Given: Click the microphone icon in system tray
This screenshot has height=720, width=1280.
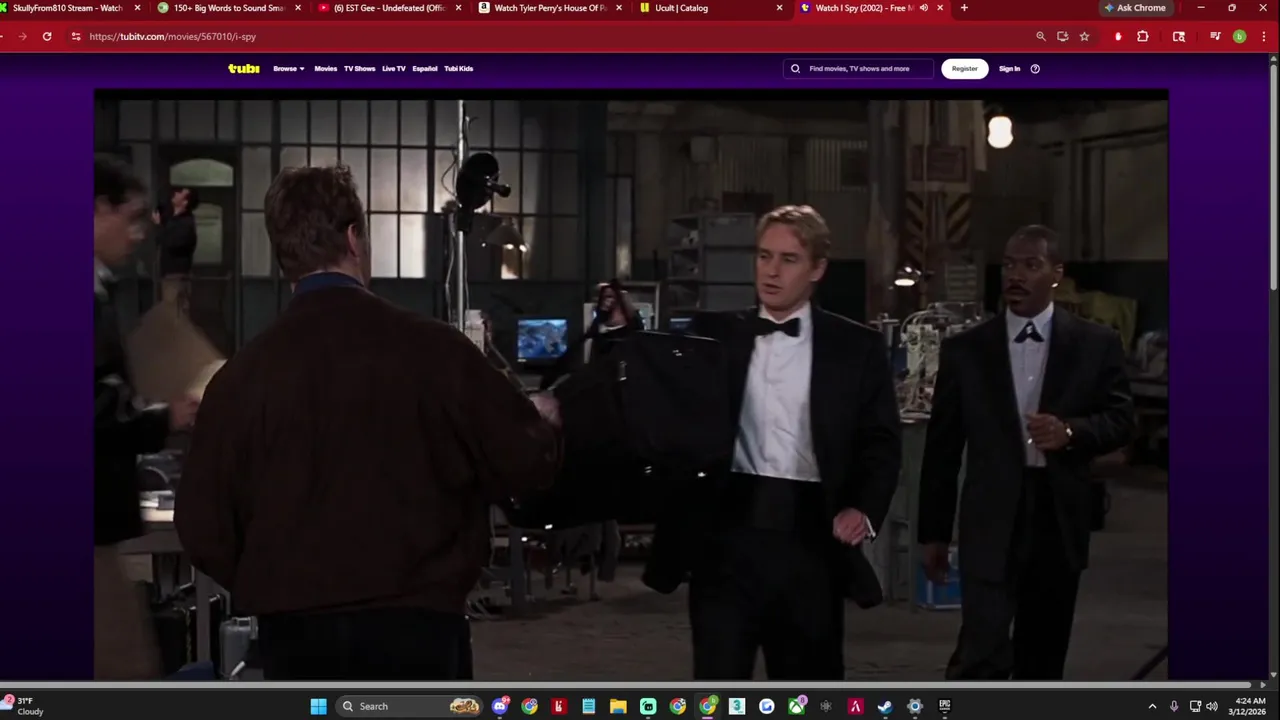Looking at the screenshot, I should pos(1174,706).
